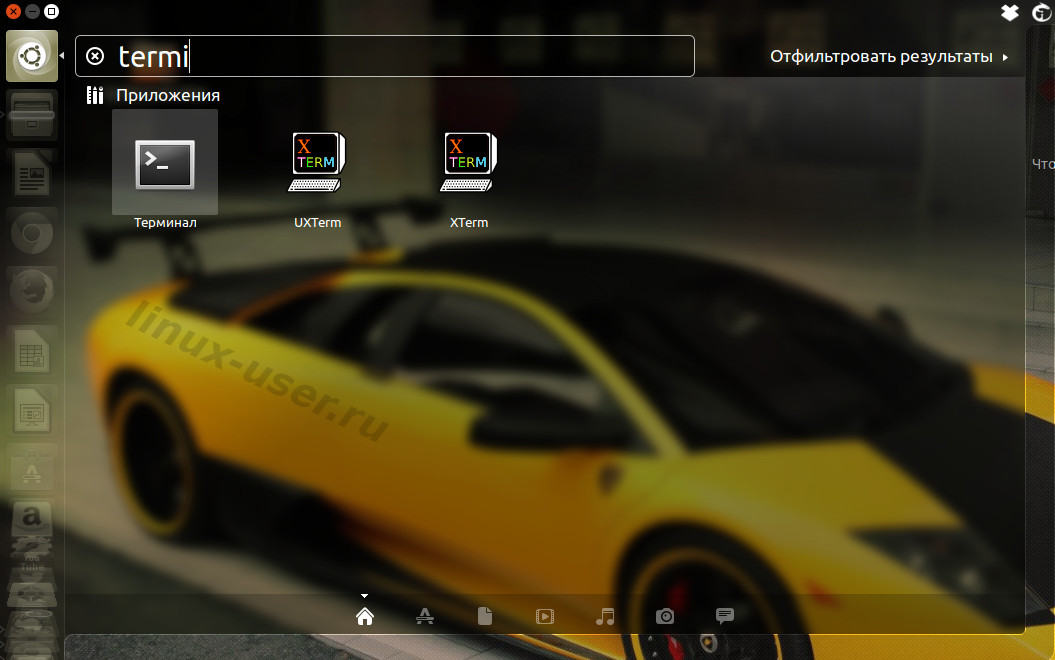Maximize the Dash with square button
1055x660 pixels.
coord(51,11)
